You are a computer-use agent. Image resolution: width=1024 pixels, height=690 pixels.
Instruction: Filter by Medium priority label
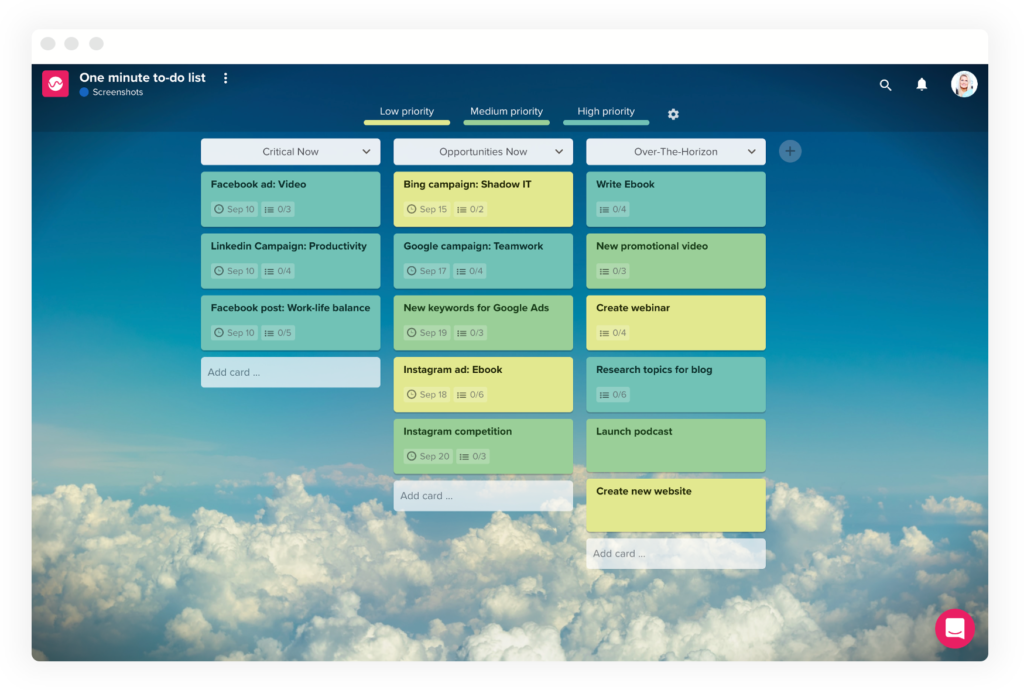pyautogui.click(x=506, y=112)
